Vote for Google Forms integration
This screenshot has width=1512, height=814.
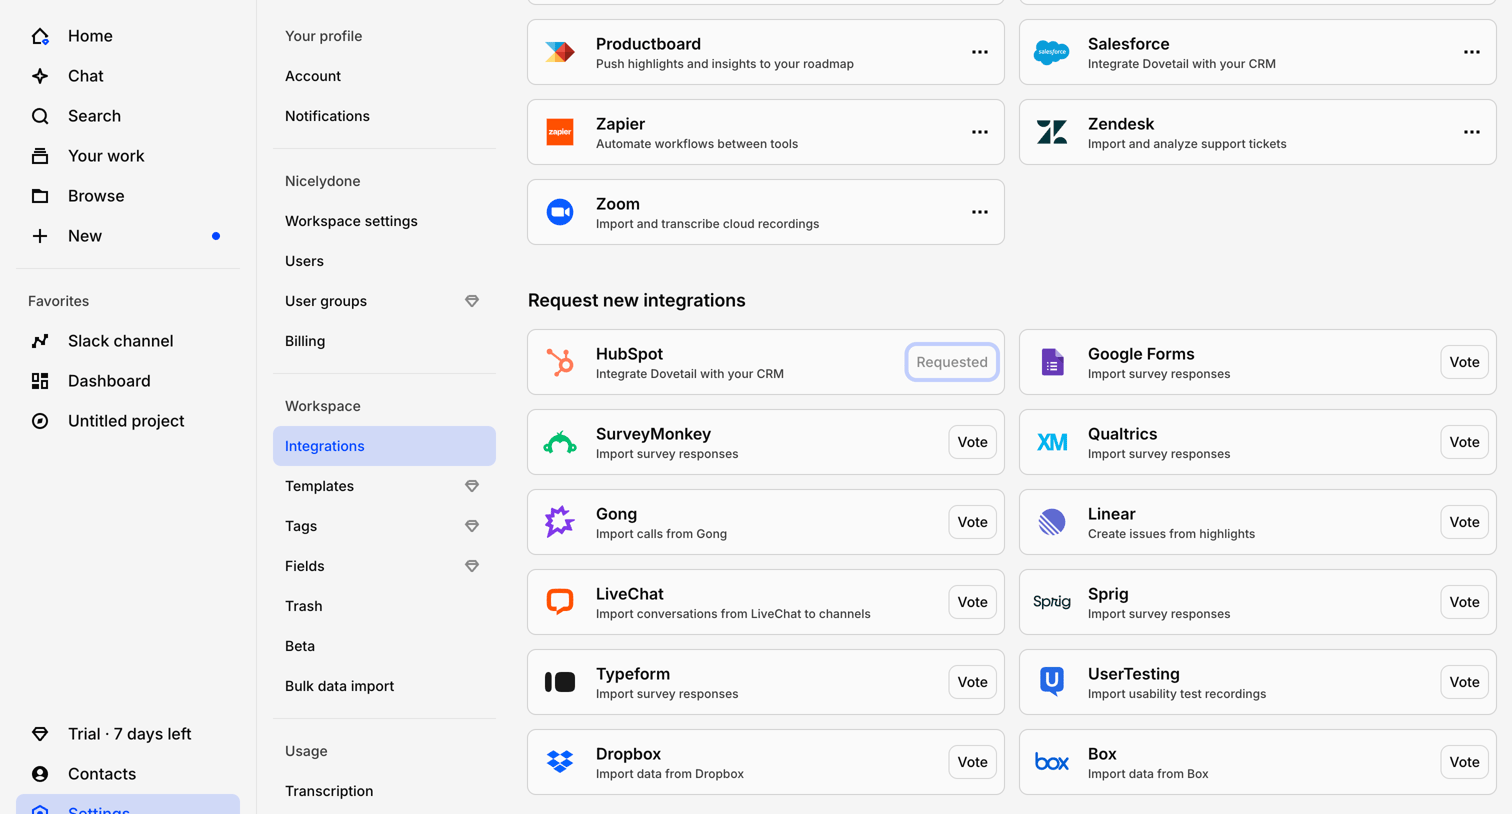point(1464,362)
